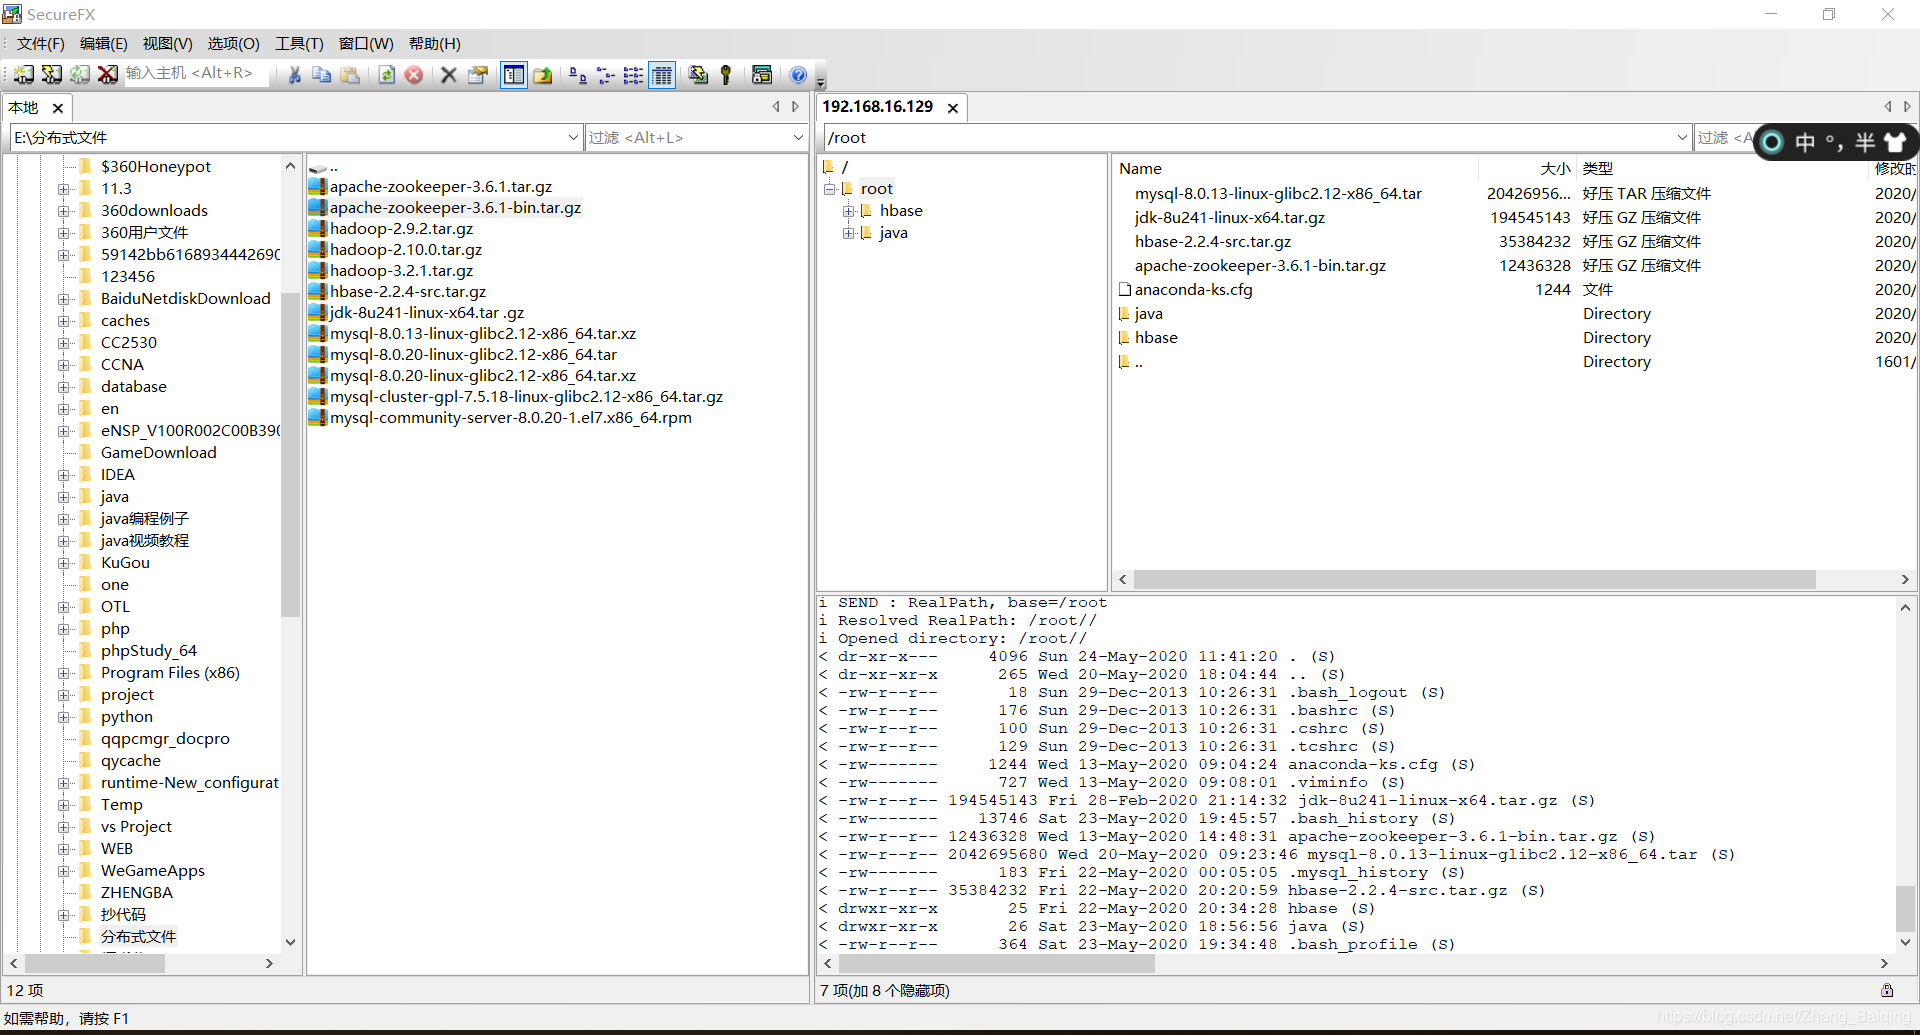Select mysql-community-server-8.0.20-1.el7.x86_64.rpm file

[510, 418]
